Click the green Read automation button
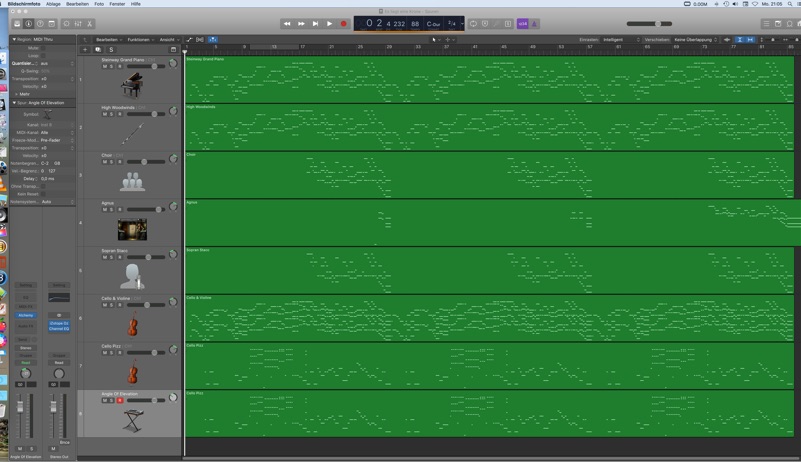801x462 pixels. [x=26, y=362]
